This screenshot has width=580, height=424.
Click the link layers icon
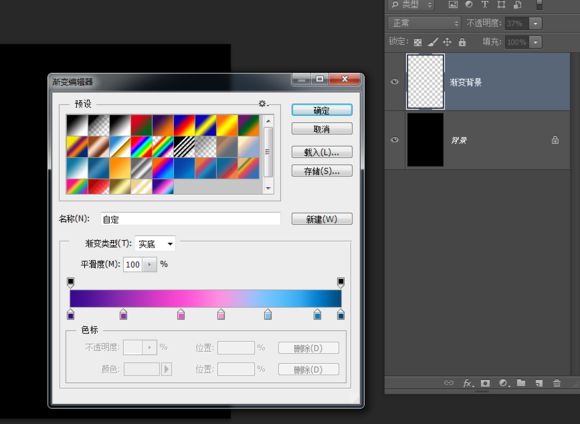point(449,383)
